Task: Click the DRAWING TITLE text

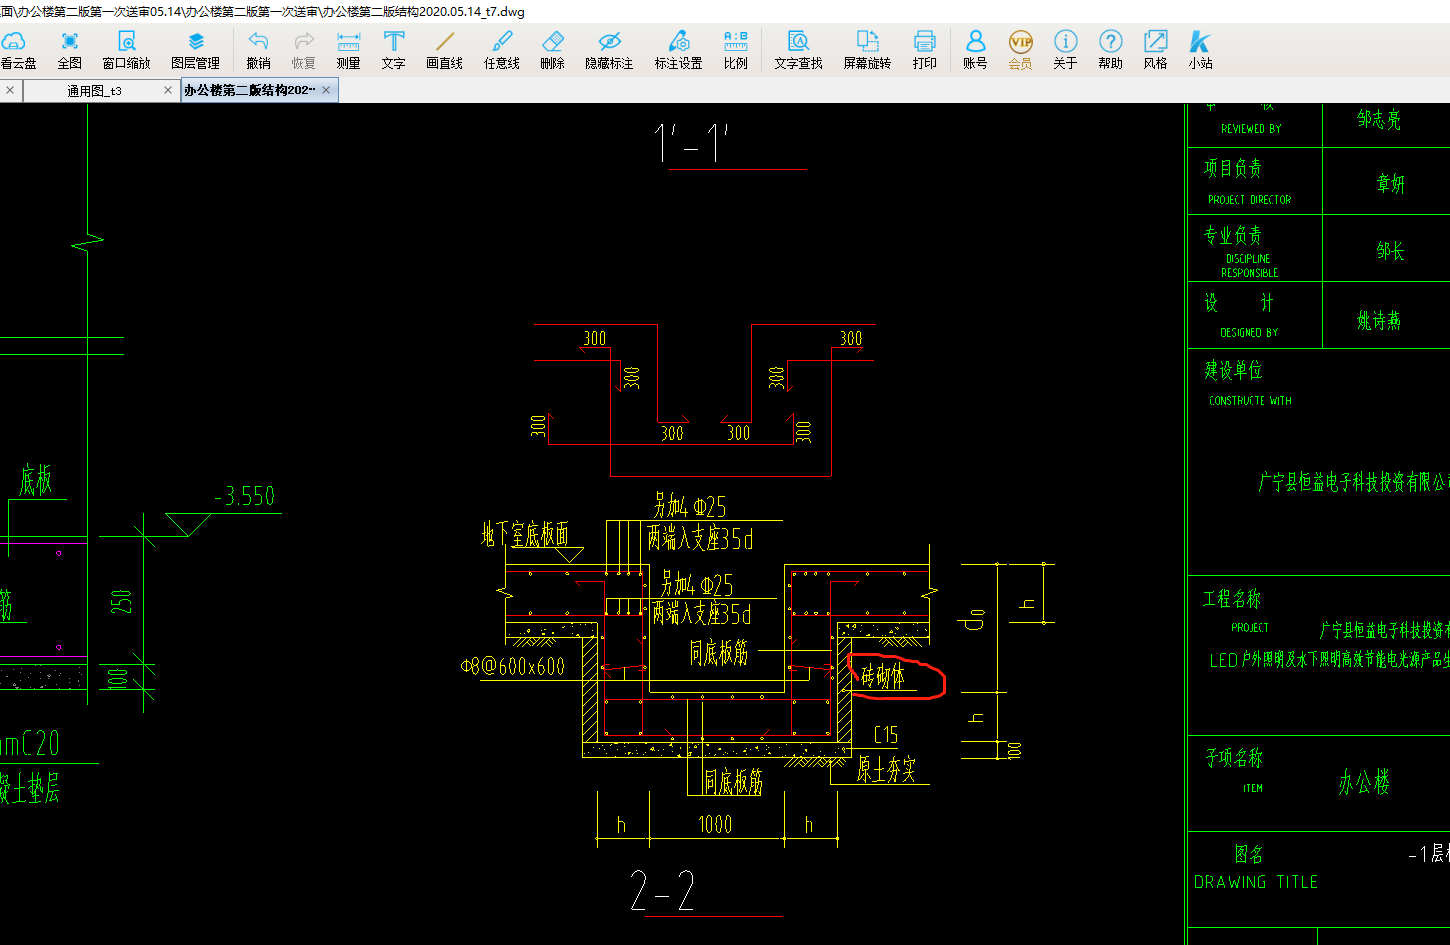Action: pyautogui.click(x=1256, y=882)
